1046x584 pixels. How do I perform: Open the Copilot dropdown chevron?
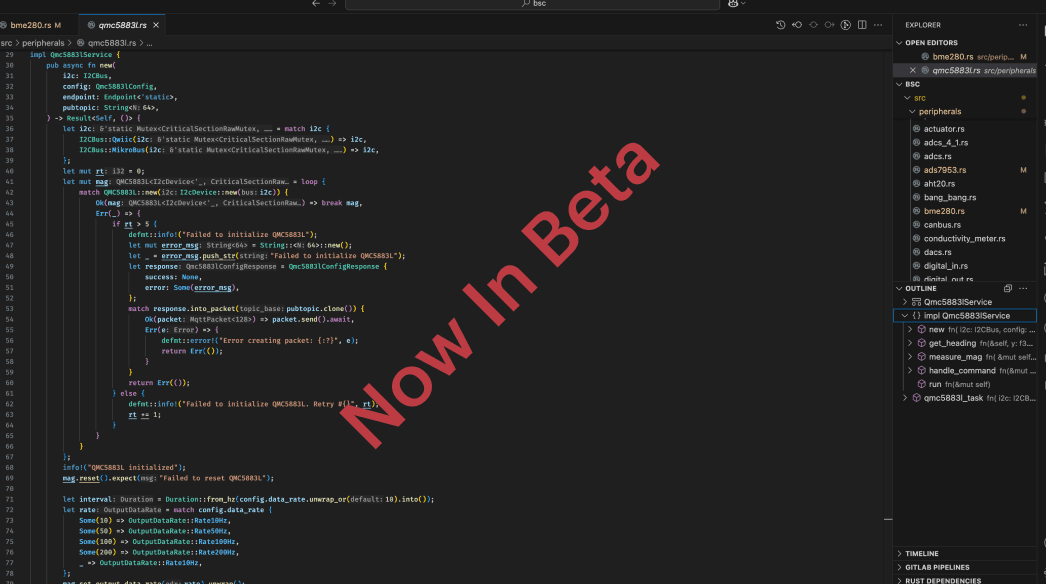743,3
